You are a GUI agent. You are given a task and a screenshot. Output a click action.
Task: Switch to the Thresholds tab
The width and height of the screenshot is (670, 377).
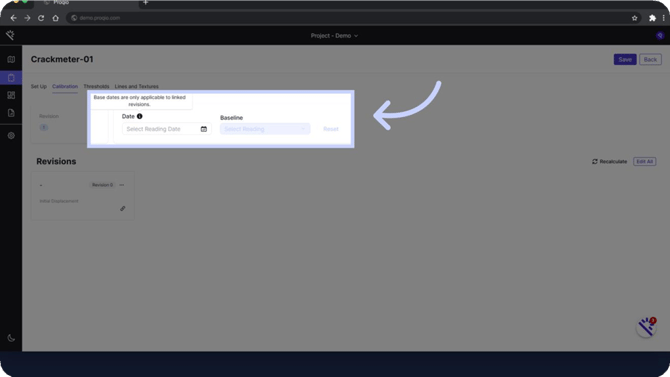[96, 86]
